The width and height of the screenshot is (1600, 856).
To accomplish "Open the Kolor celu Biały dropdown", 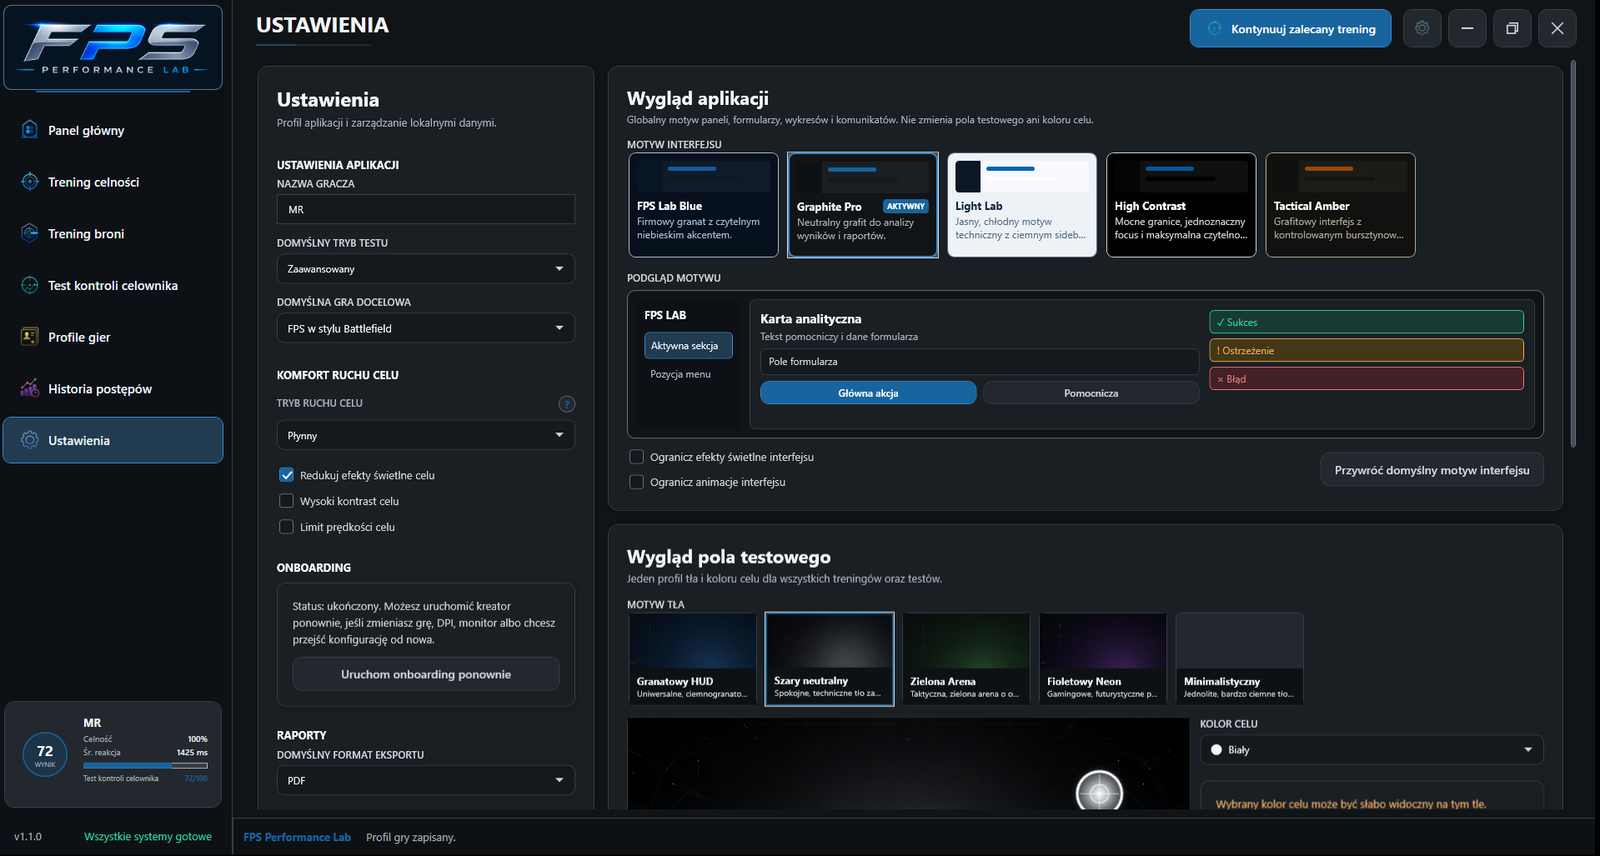I will (x=1372, y=749).
